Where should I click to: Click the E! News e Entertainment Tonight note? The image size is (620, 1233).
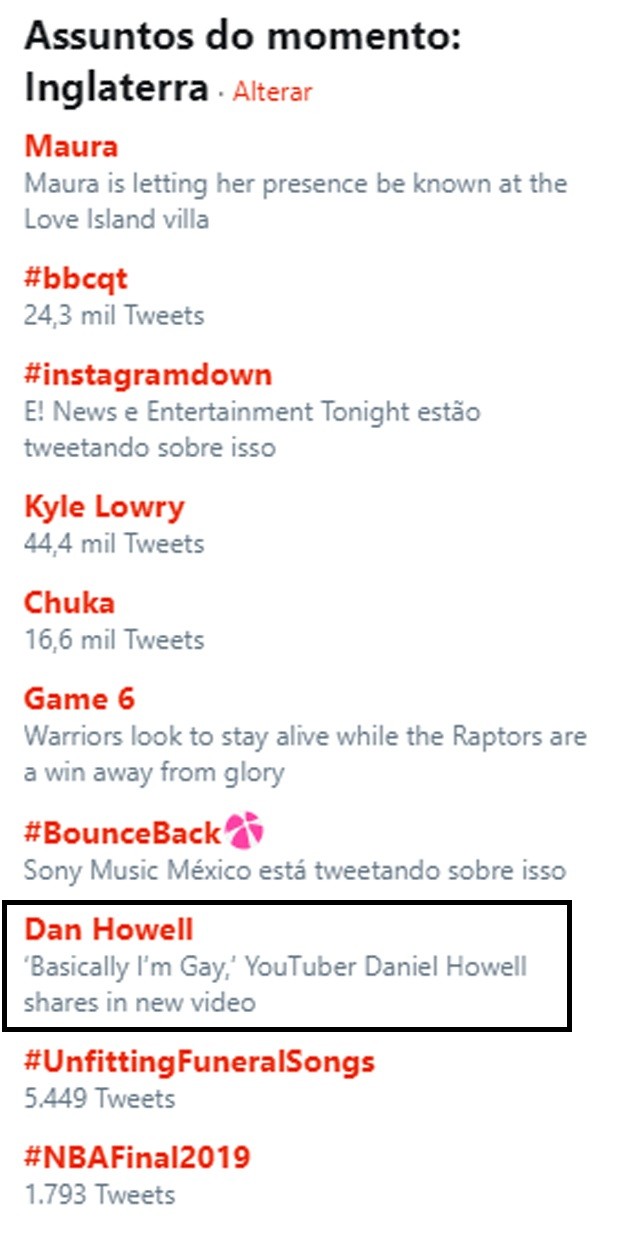(253, 429)
